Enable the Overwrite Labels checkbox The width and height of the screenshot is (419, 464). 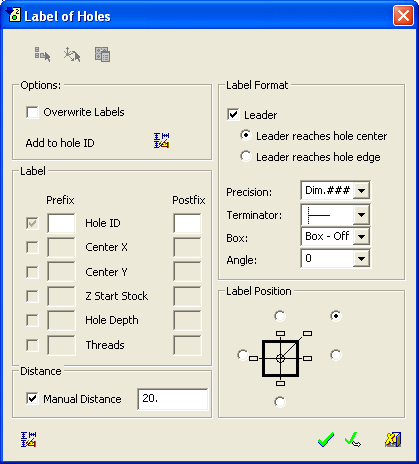32,112
